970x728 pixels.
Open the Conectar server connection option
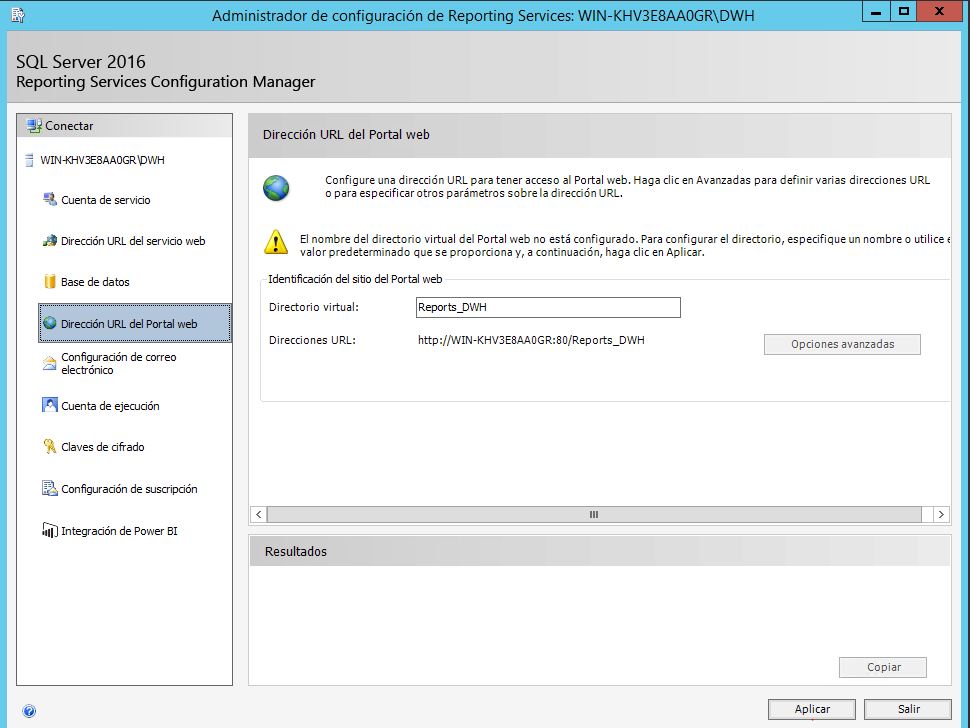tap(69, 126)
